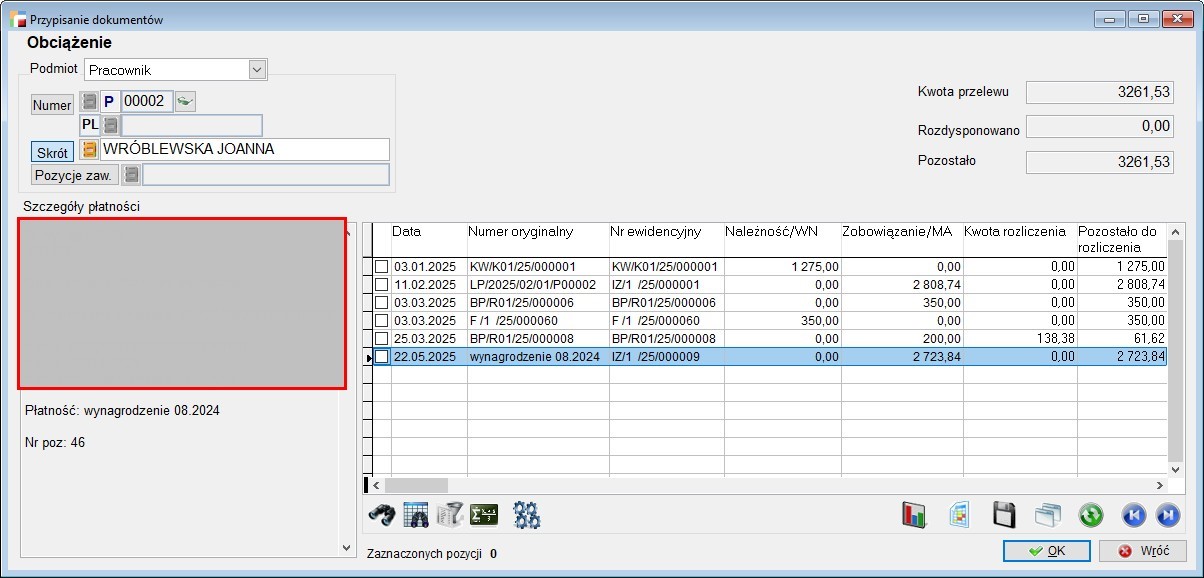Click the Numer button

click(x=52, y=105)
